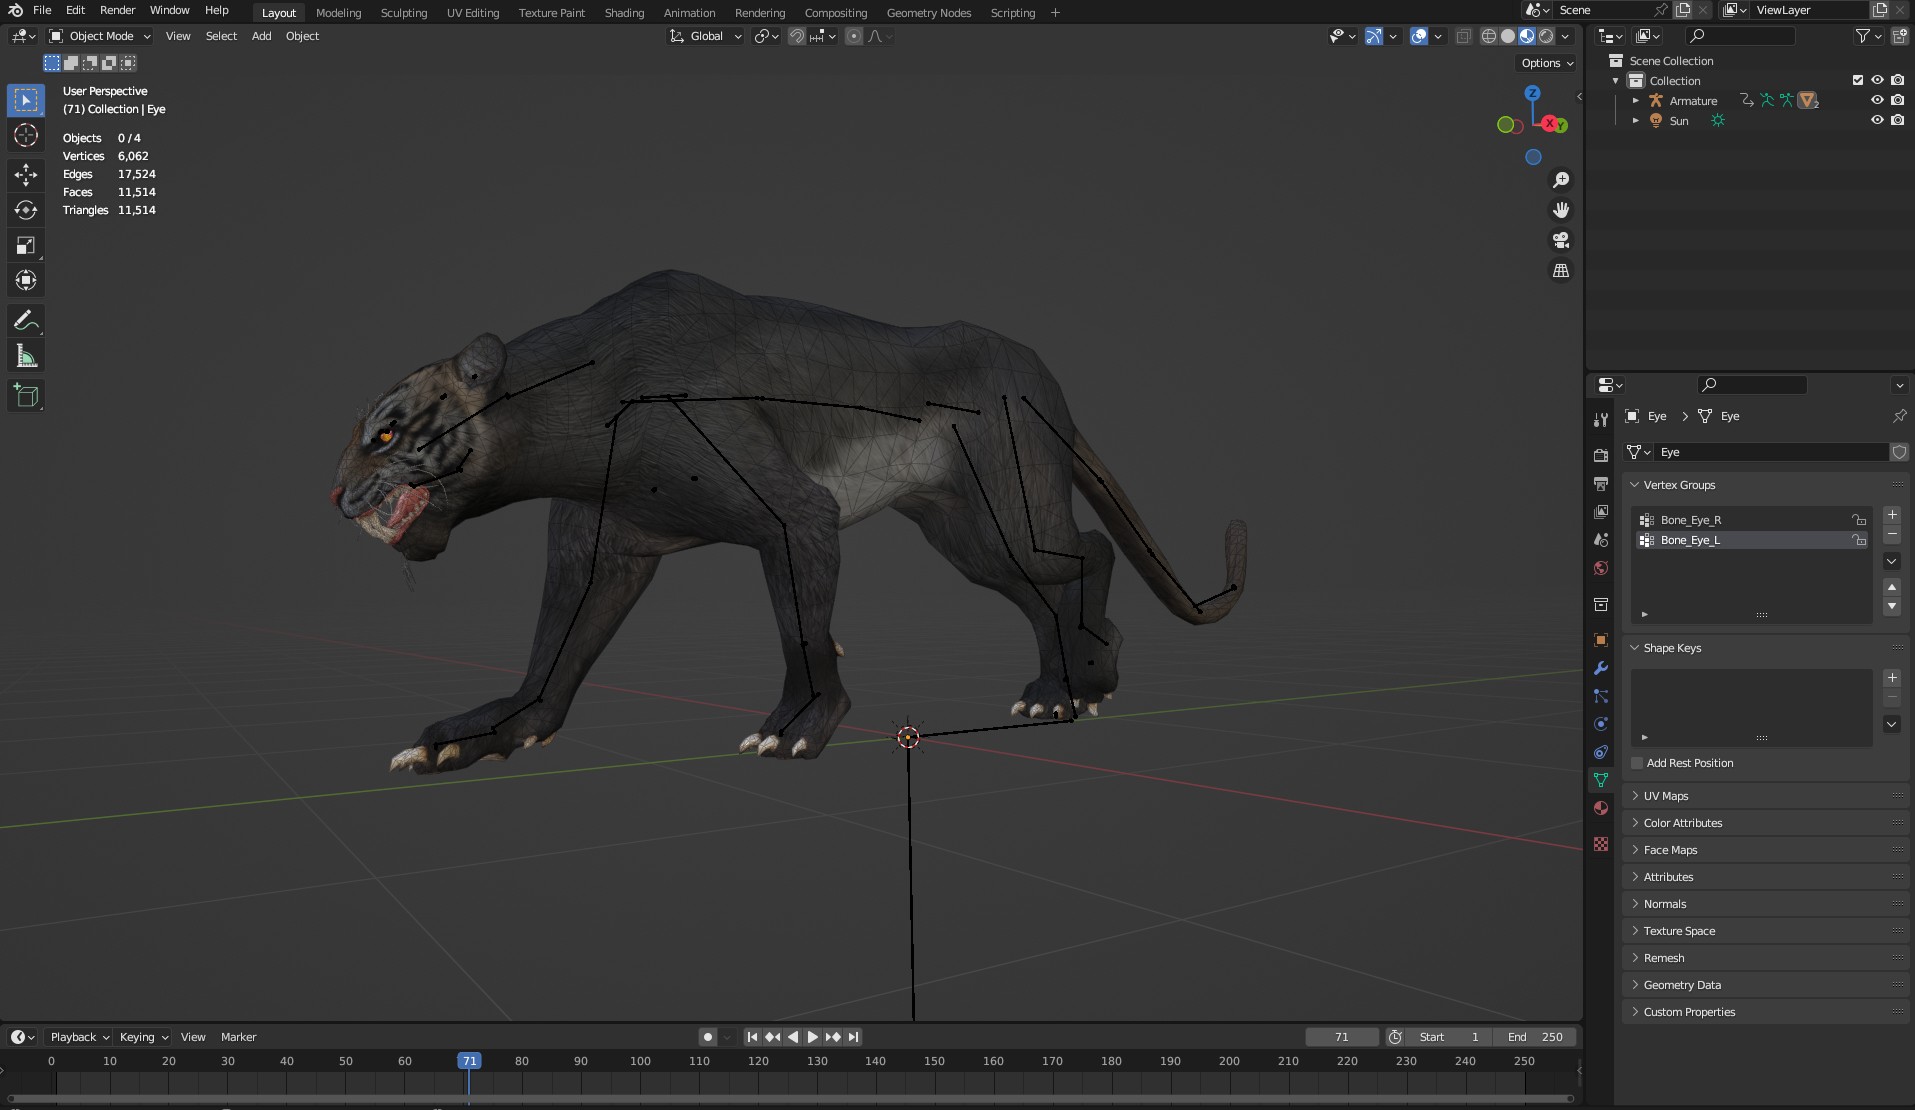Toggle camera view in viewport
The image size is (1915, 1110).
[1560, 240]
